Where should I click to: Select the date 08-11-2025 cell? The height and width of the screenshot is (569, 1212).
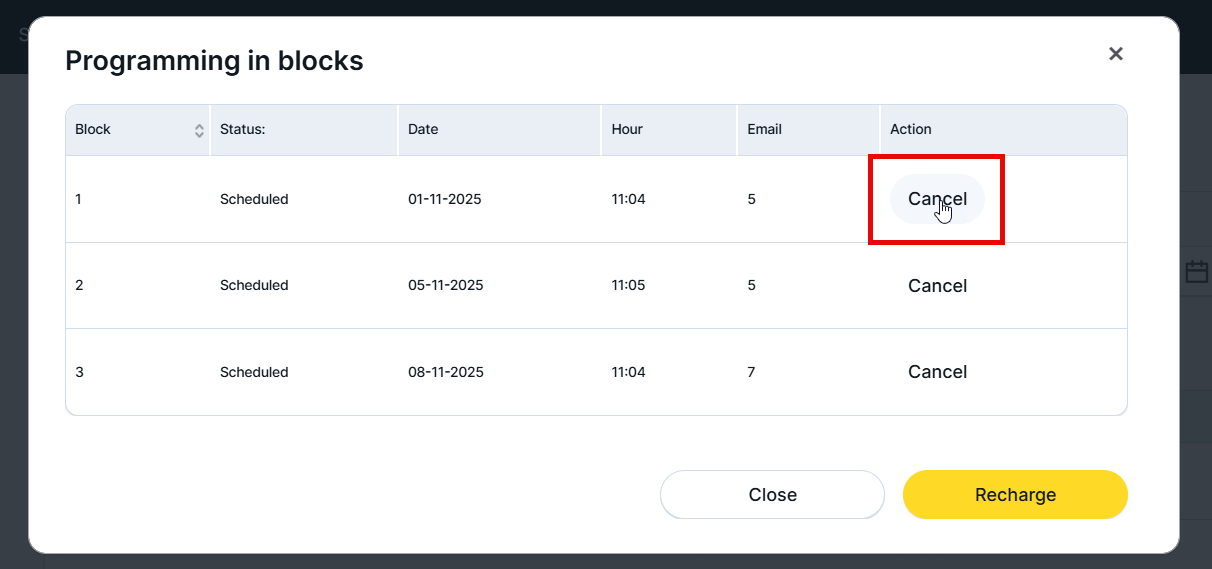446,372
